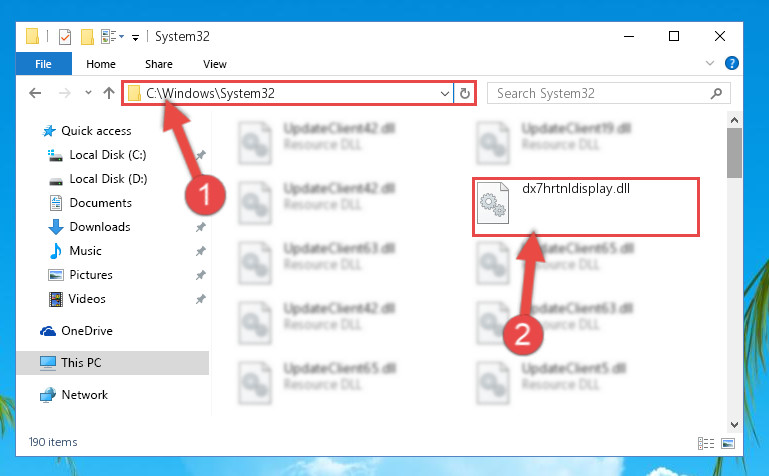The height and width of the screenshot is (476, 769).
Task: Toggle the pin beside Pictures
Action: 201,275
